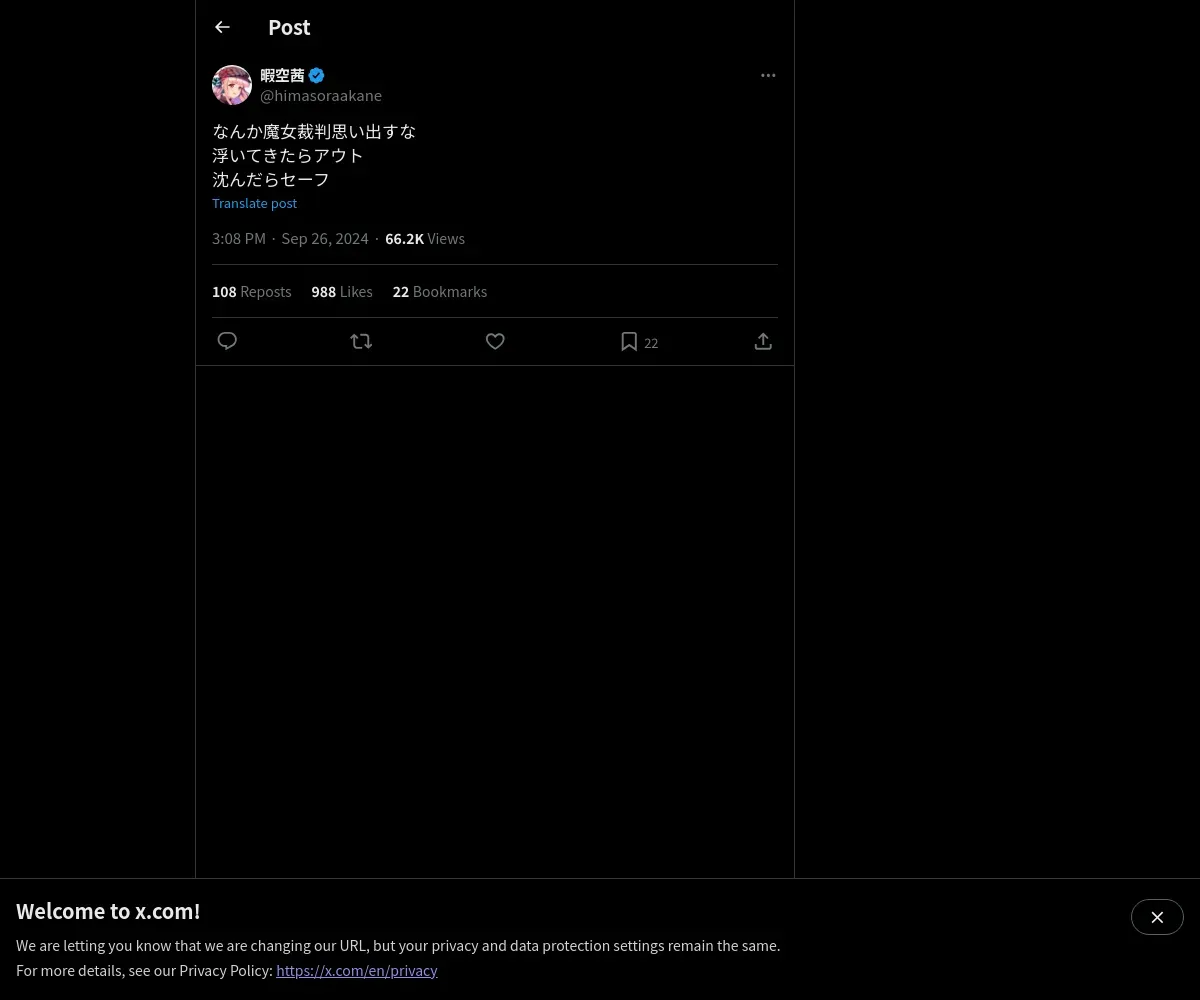View the 988 Likes list
The width and height of the screenshot is (1200, 1000).
click(342, 292)
